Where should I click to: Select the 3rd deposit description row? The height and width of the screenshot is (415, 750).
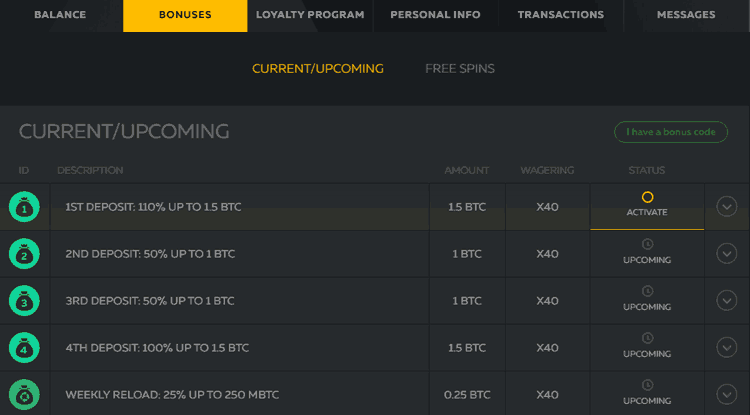coord(240,301)
